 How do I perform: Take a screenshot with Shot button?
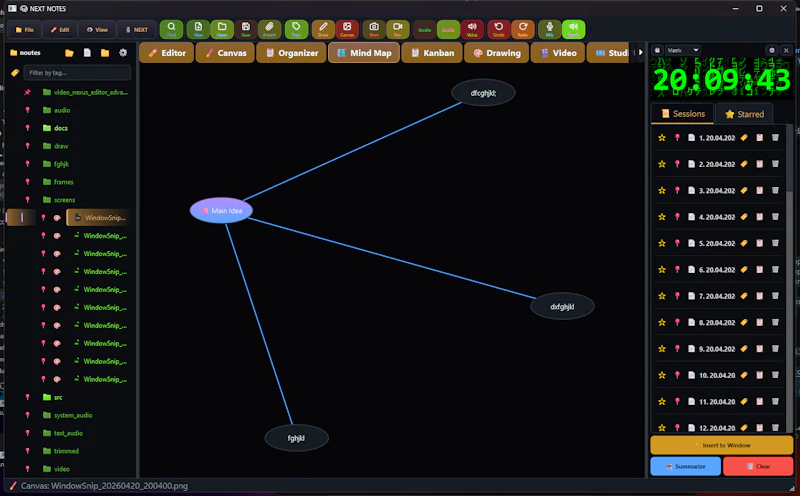(x=374, y=29)
